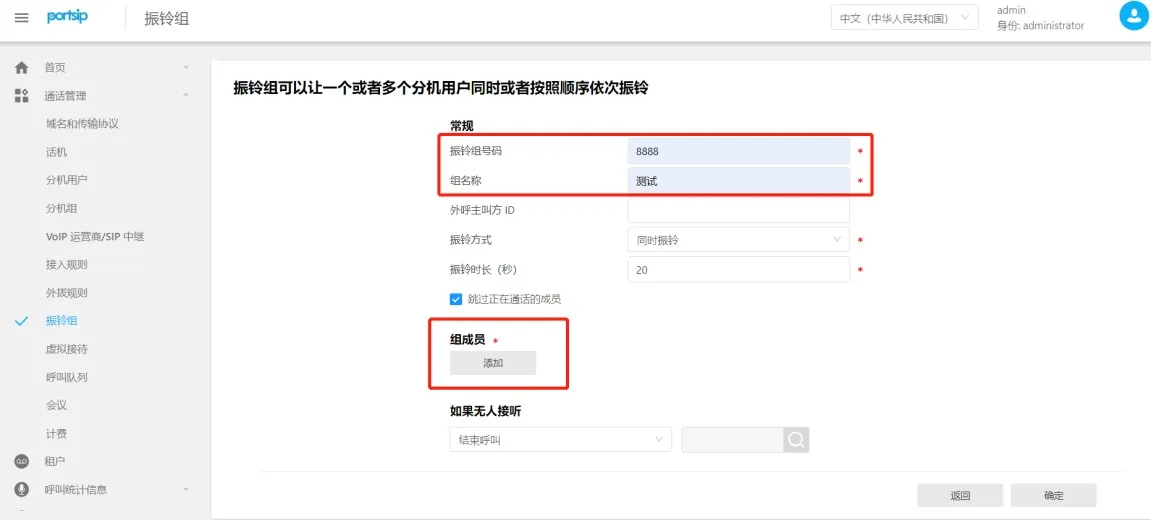Select 振铃组 in the sidebar
The height and width of the screenshot is (520, 1151).
click(x=62, y=321)
